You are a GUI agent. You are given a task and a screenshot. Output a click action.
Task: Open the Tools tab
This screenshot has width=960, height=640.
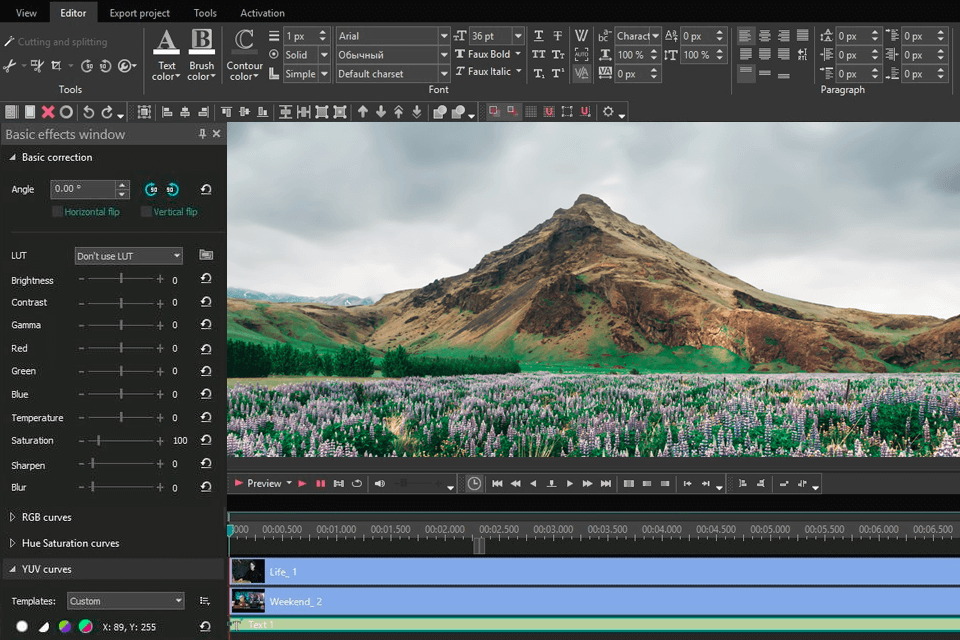[x=205, y=13]
